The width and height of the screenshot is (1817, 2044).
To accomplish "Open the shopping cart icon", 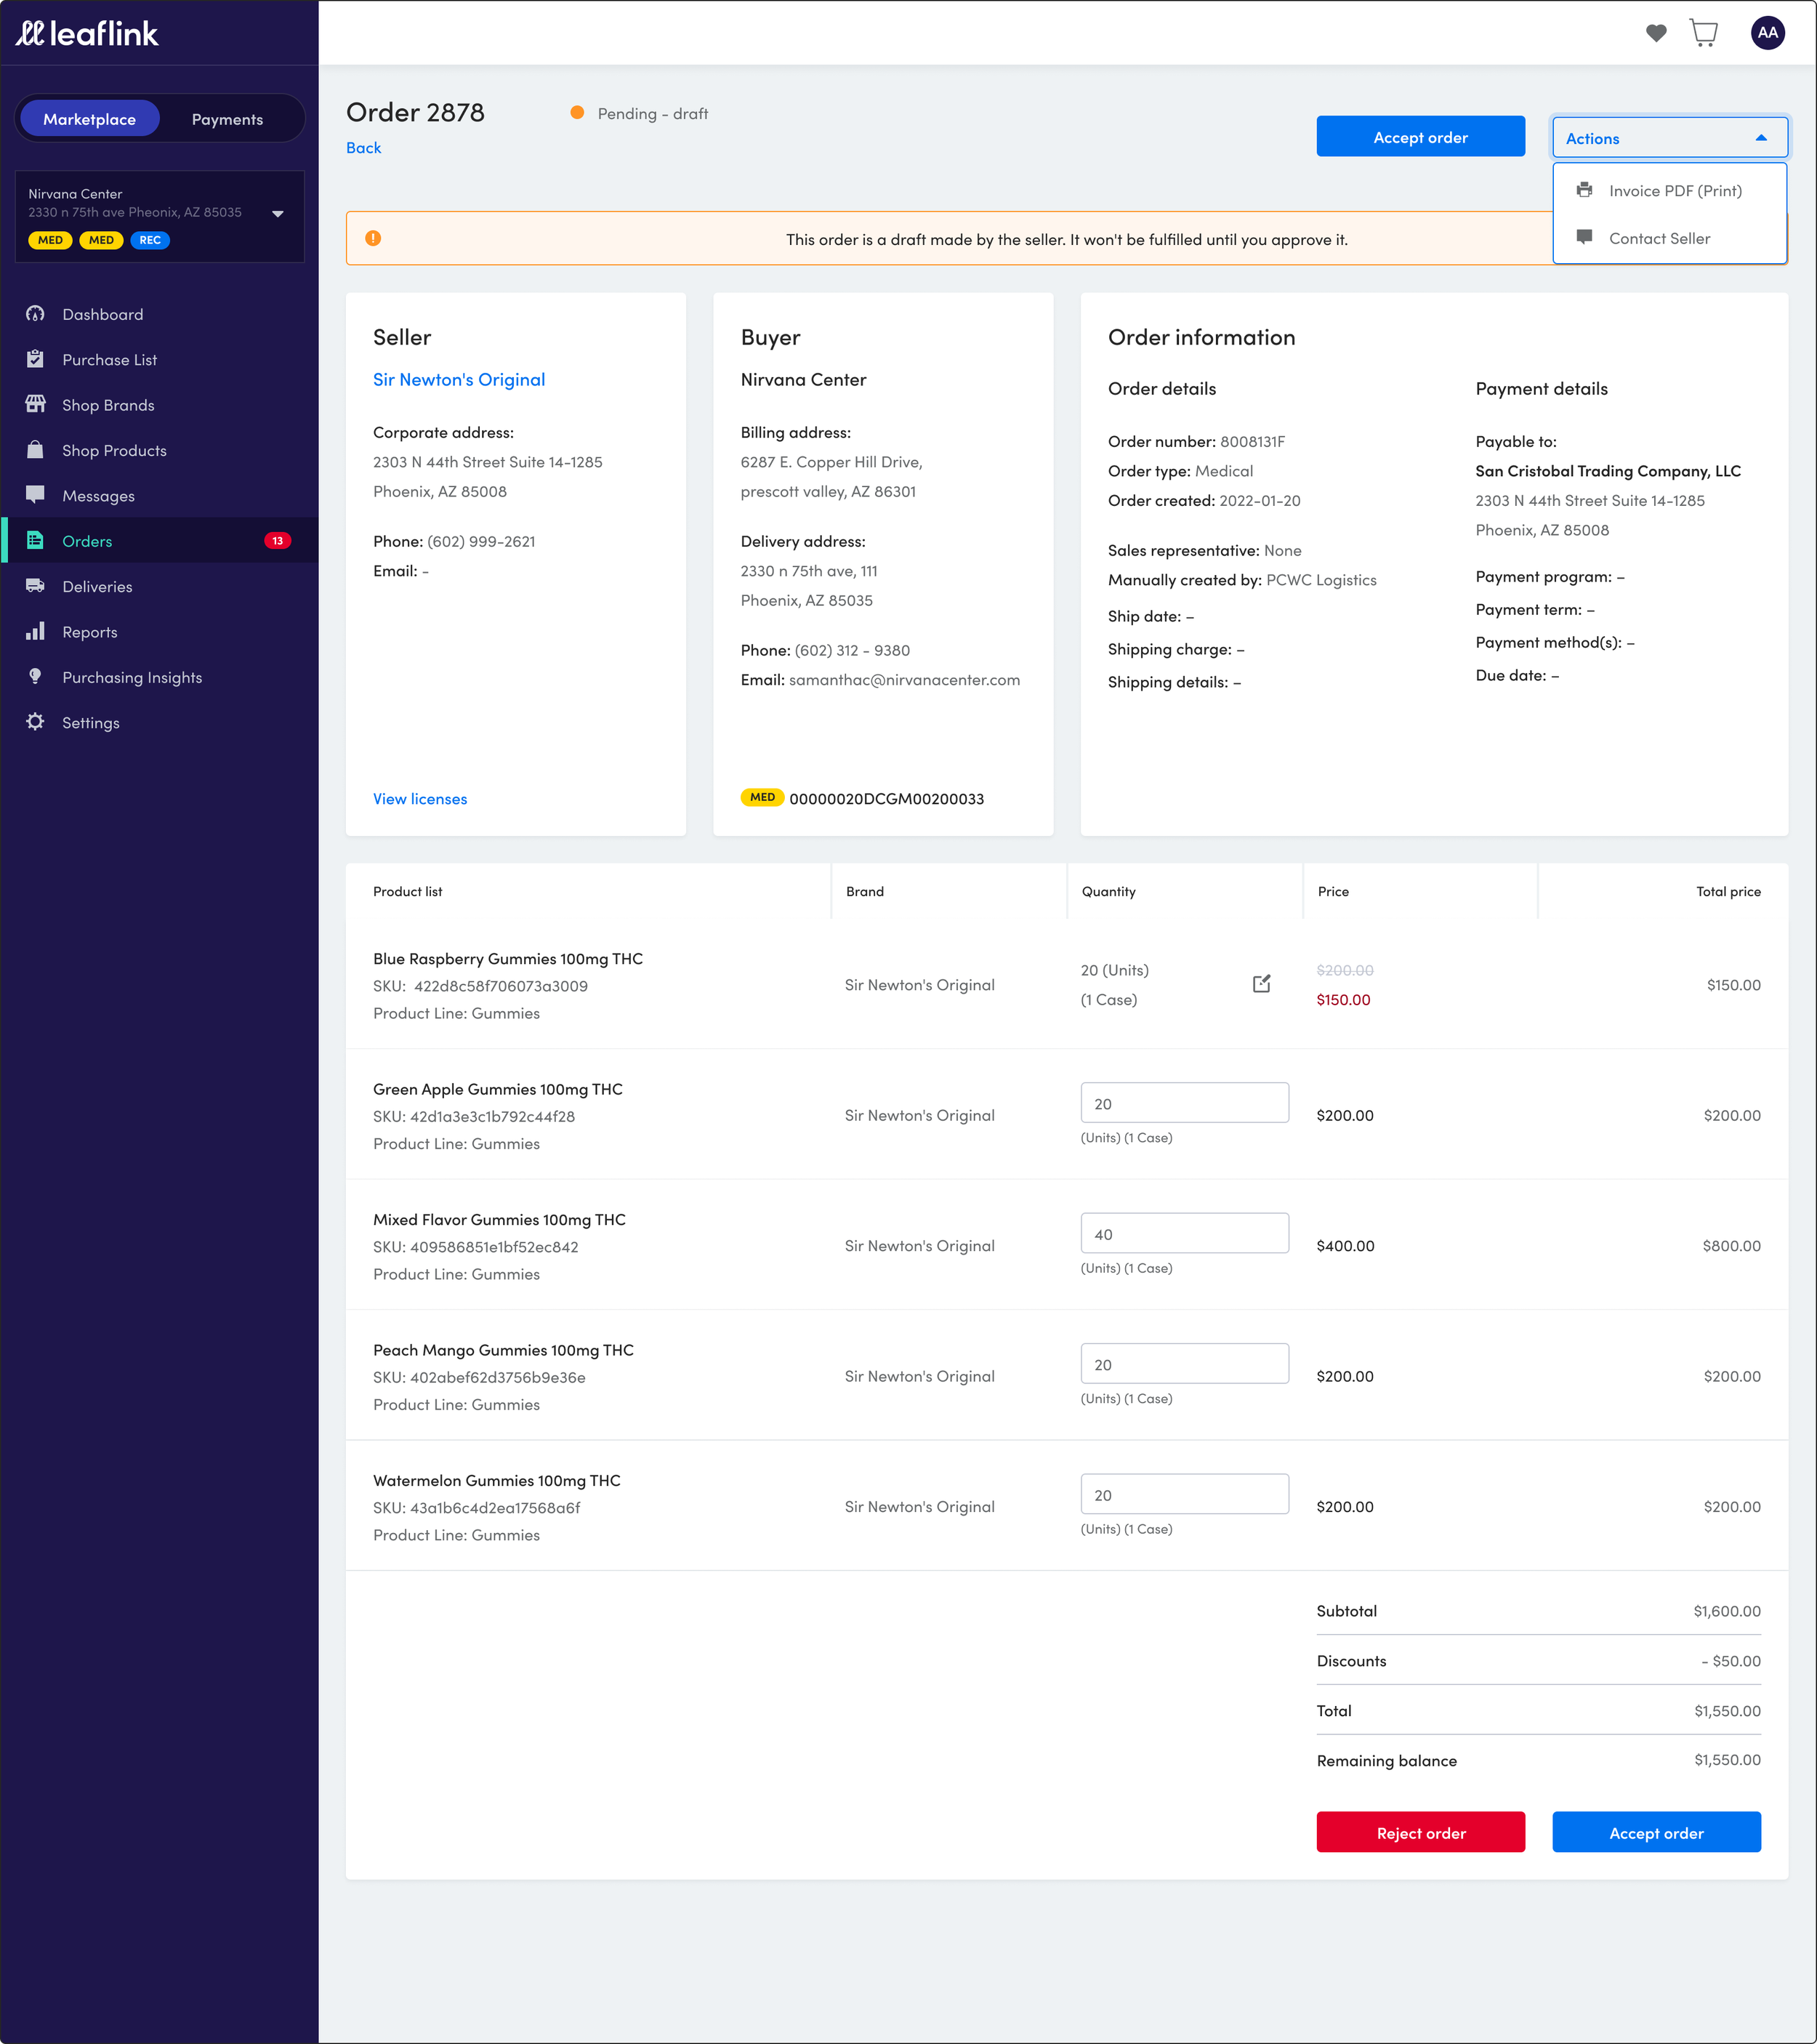I will pyautogui.click(x=1704, y=33).
